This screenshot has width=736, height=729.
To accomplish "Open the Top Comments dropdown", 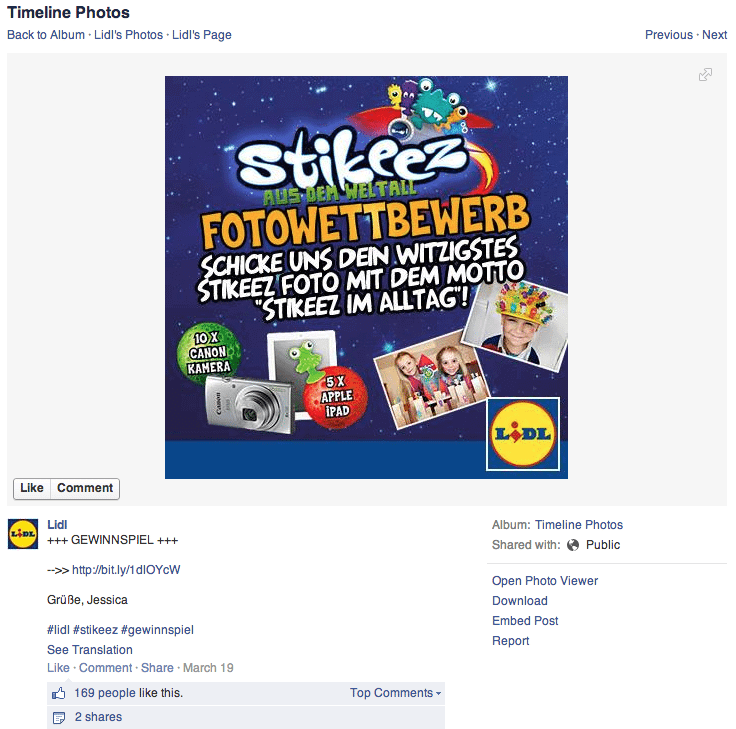I will [395, 693].
